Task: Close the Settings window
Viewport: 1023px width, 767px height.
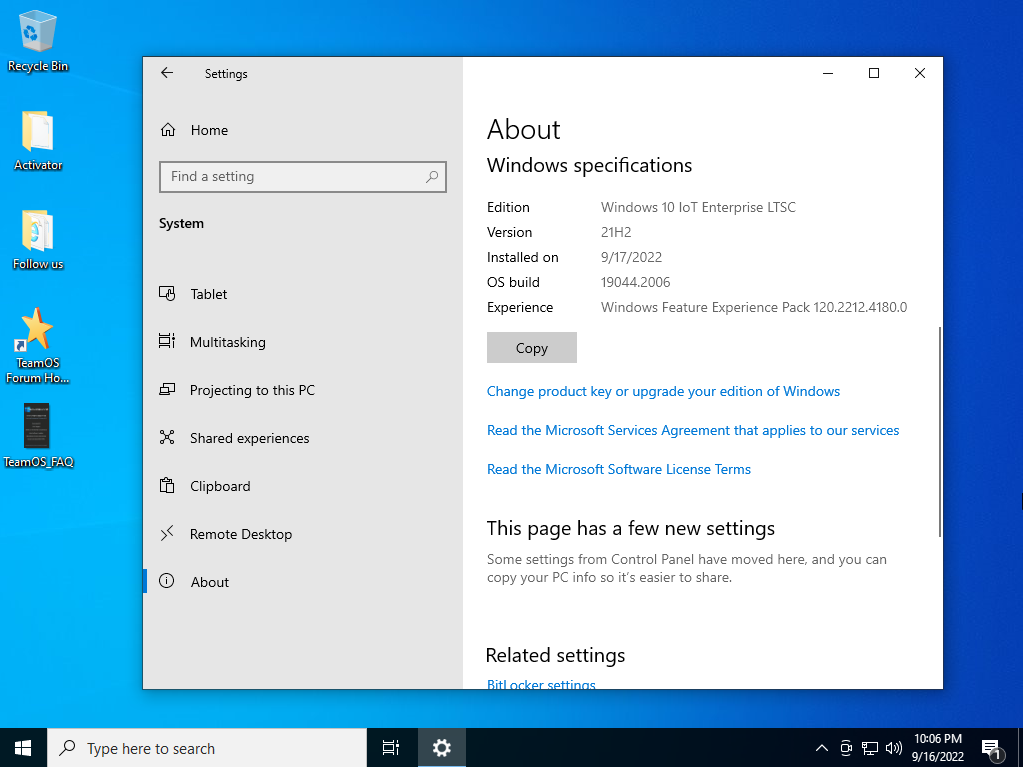Action: coord(920,73)
